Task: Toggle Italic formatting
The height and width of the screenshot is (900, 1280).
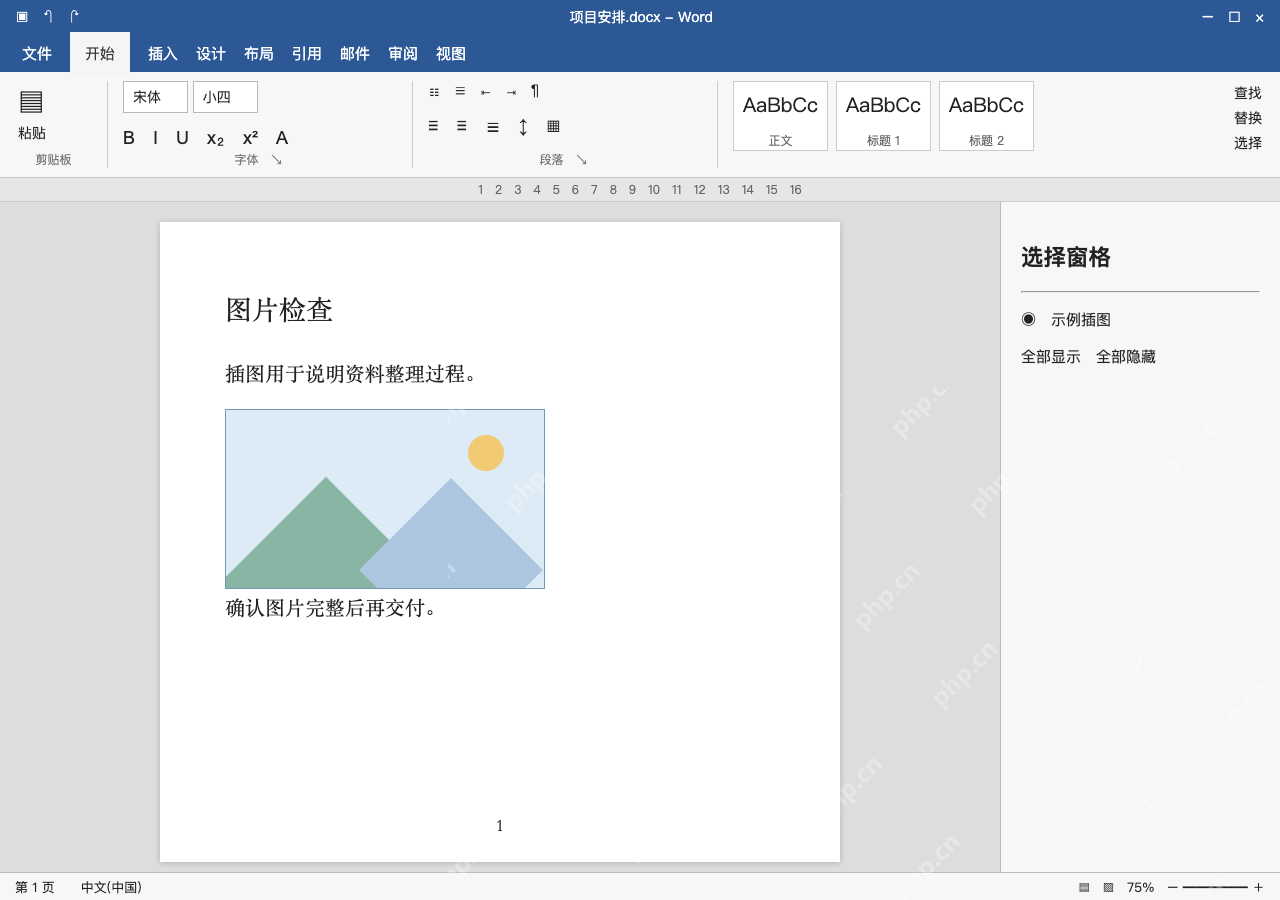Action: [x=155, y=138]
